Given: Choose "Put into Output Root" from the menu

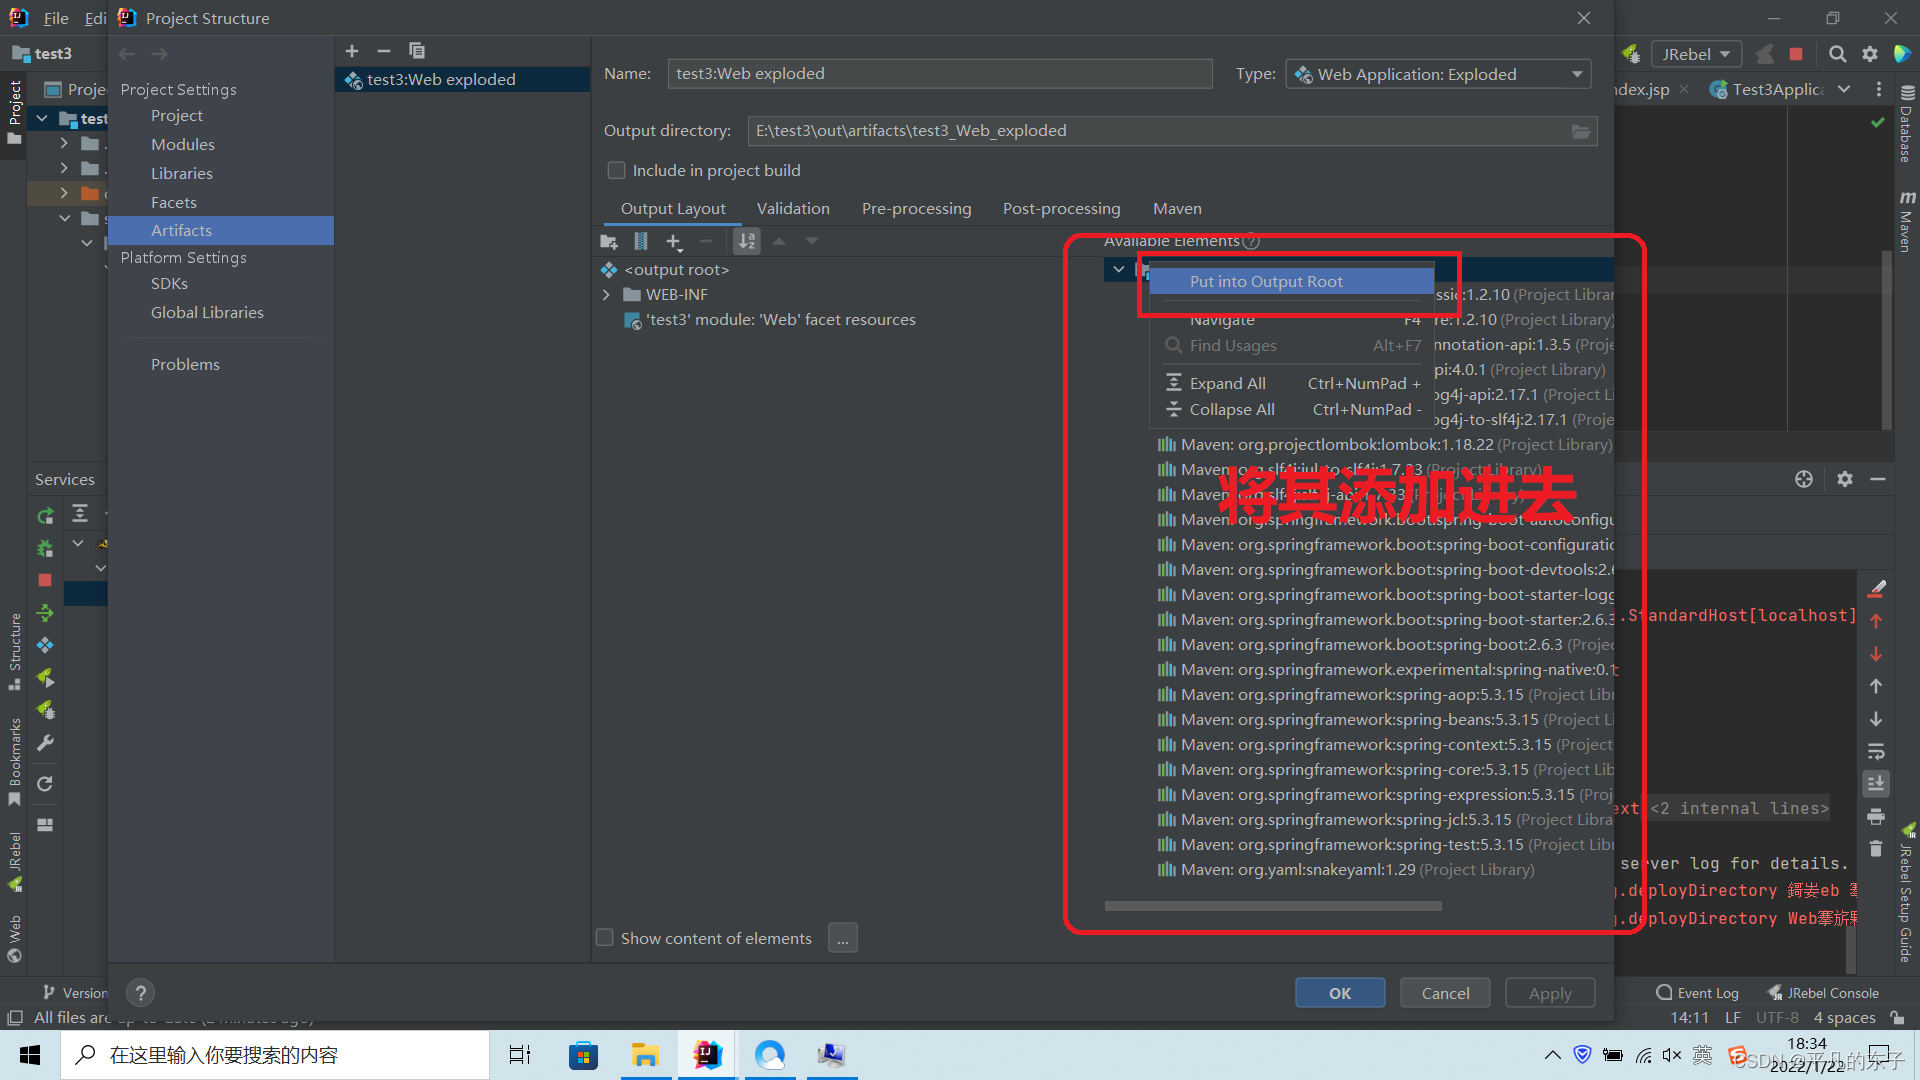Looking at the screenshot, I should pos(1265,281).
